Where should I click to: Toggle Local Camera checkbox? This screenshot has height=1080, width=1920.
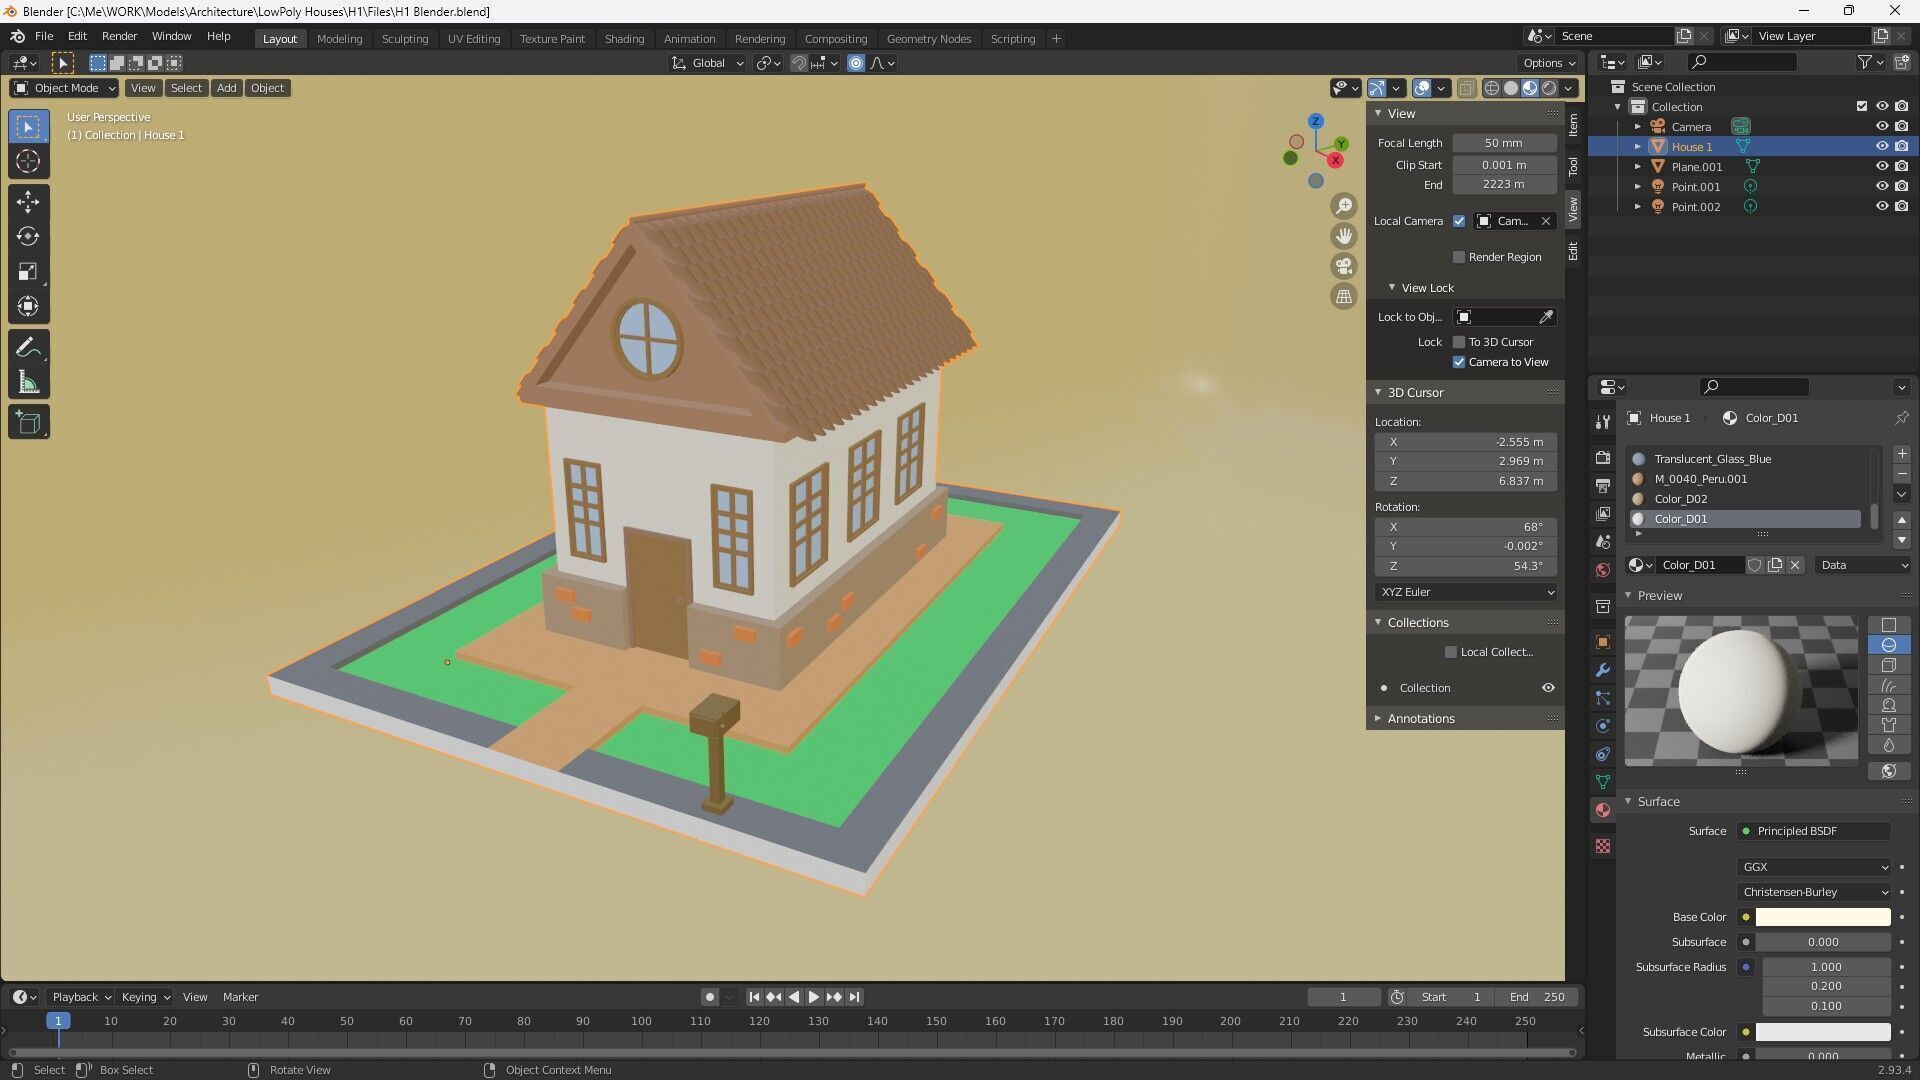1459,221
